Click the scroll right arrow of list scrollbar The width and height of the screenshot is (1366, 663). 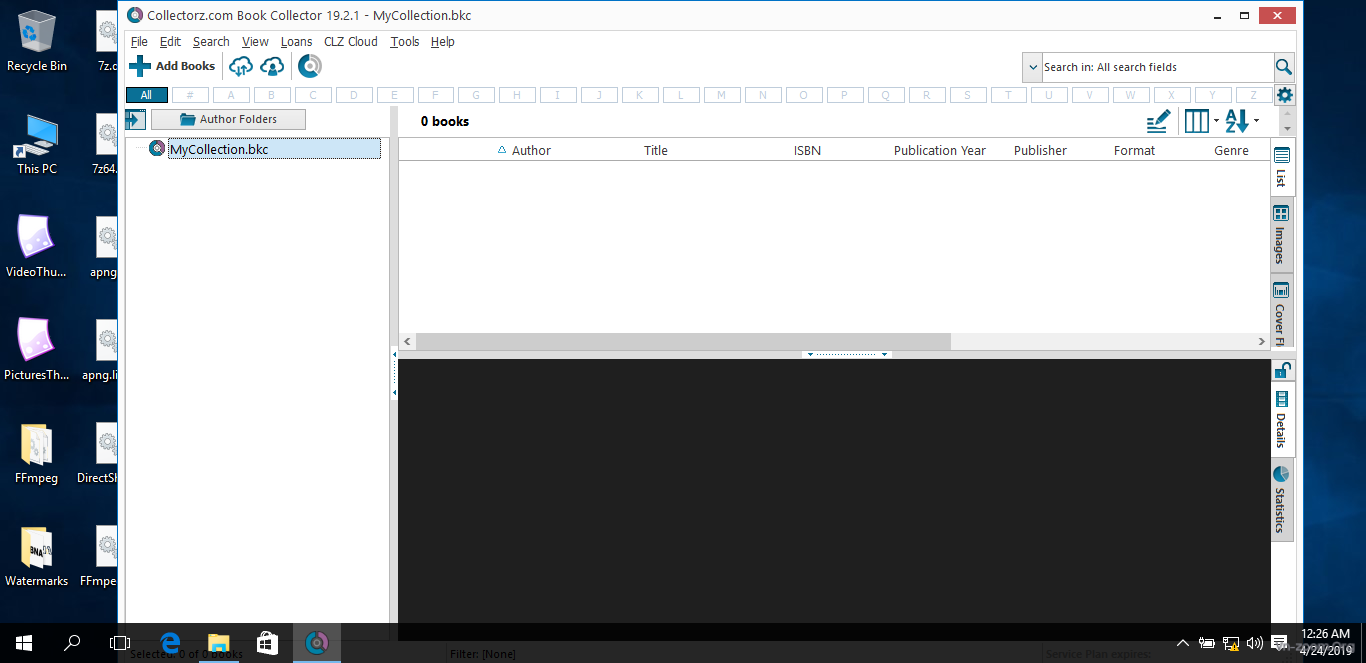point(1261,341)
